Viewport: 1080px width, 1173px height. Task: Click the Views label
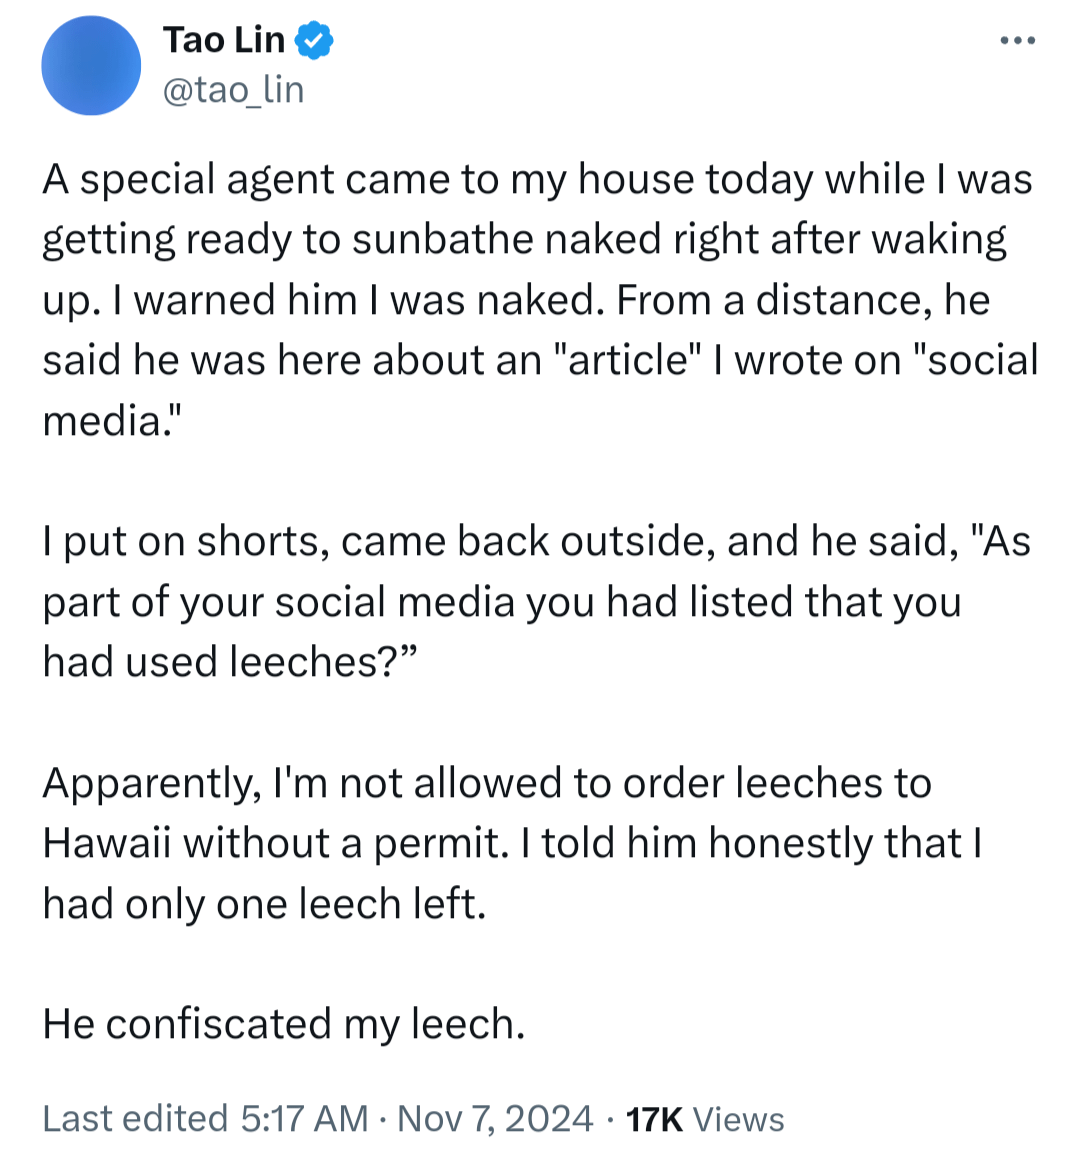739,1119
